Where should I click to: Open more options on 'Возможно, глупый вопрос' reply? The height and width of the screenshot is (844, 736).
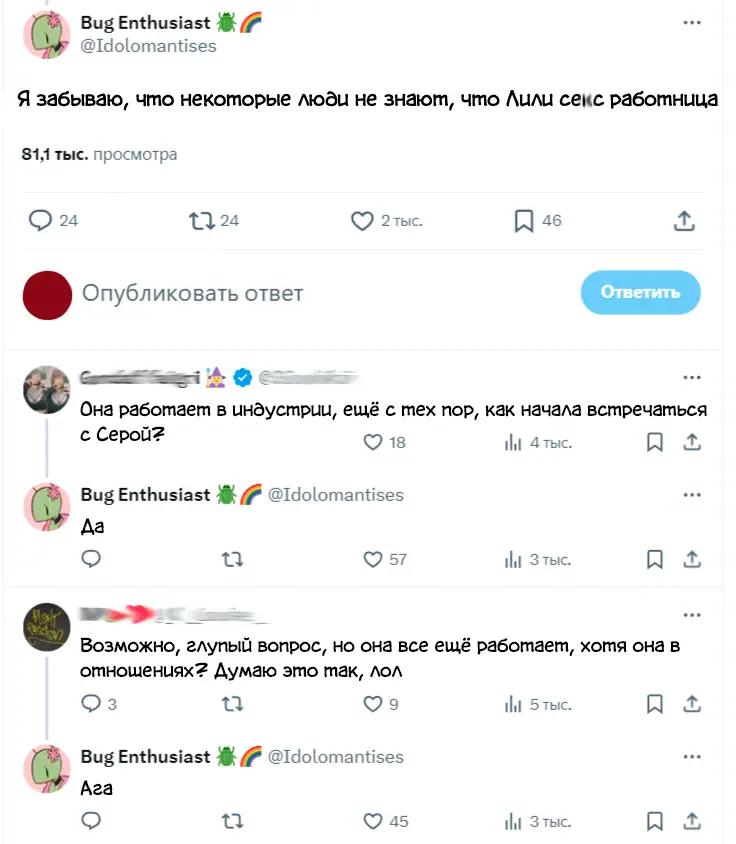pyautogui.click(x=692, y=615)
